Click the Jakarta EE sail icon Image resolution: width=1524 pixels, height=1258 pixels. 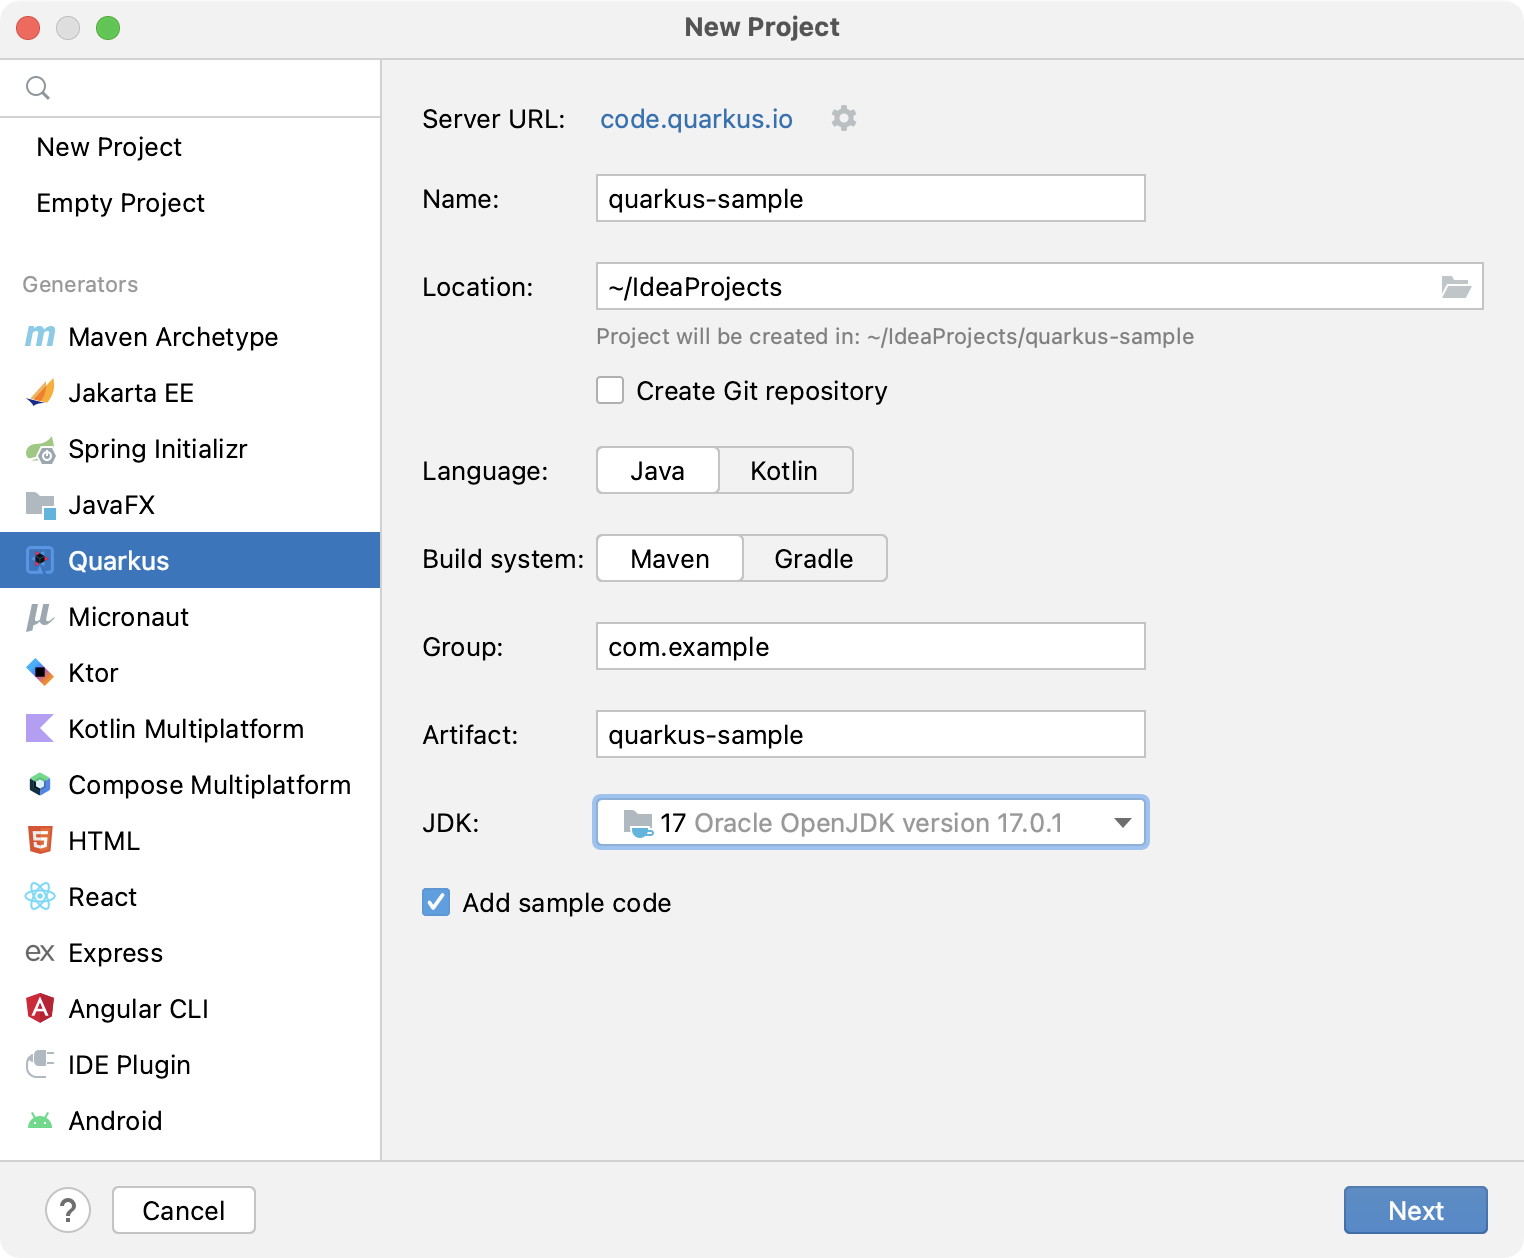pos(40,393)
